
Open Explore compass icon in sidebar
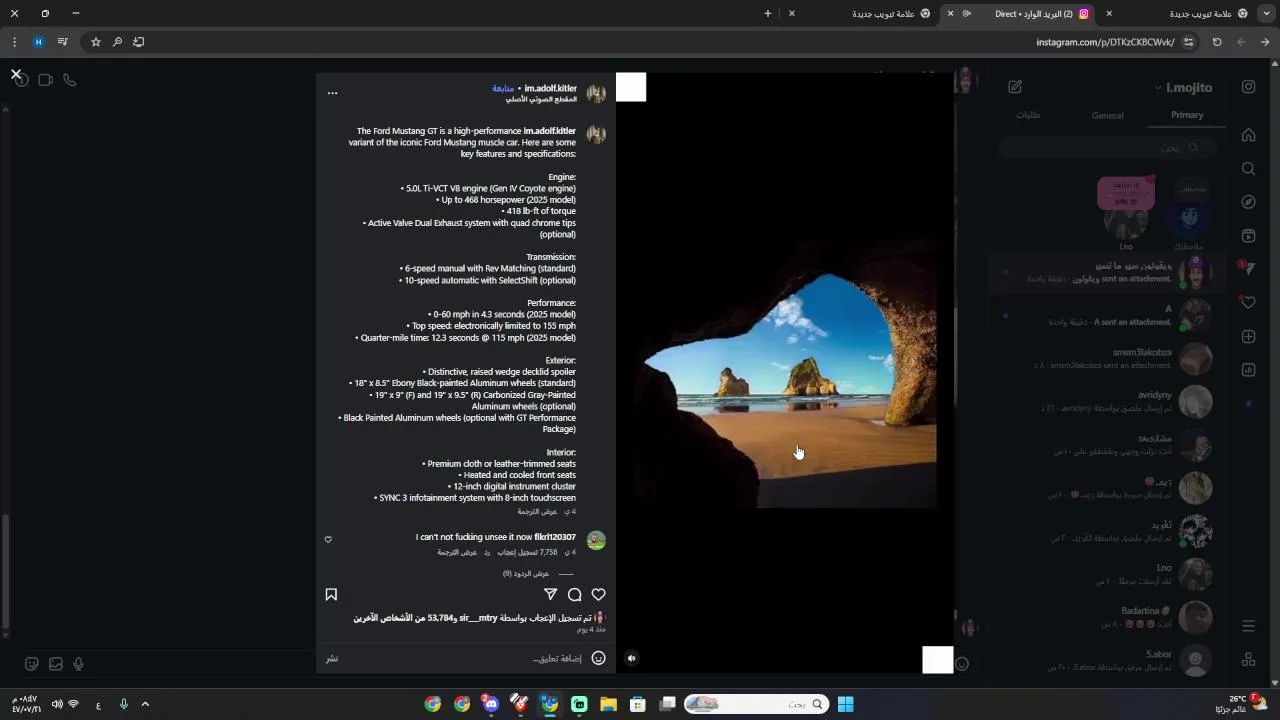click(1248, 202)
